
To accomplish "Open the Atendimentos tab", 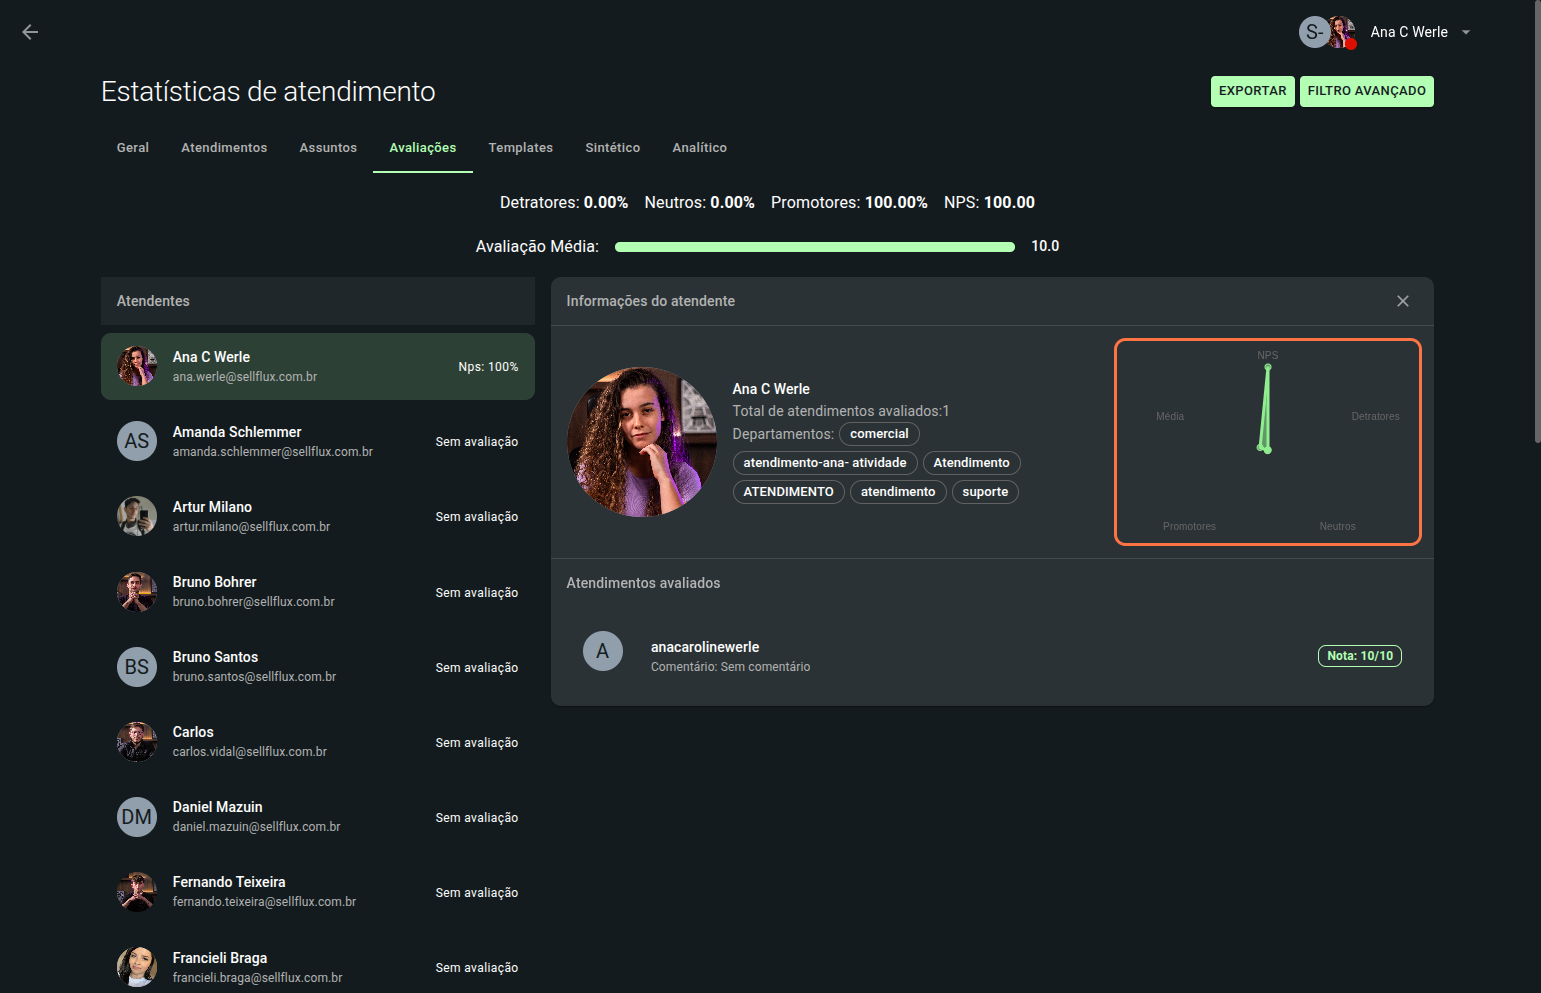I will (x=224, y=148).
